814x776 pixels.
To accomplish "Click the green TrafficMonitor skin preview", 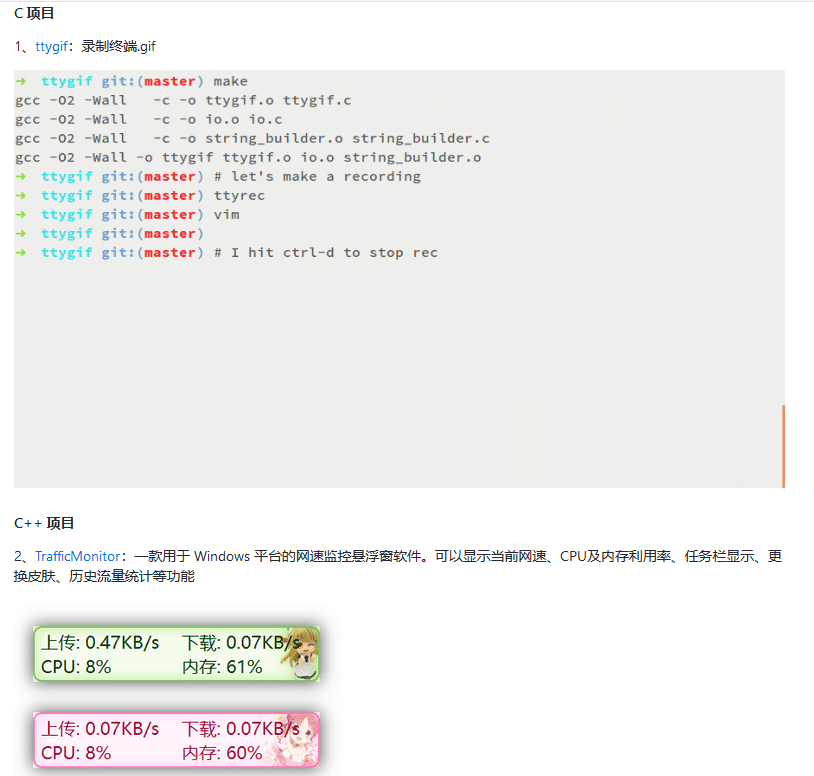I will (177, 654).
